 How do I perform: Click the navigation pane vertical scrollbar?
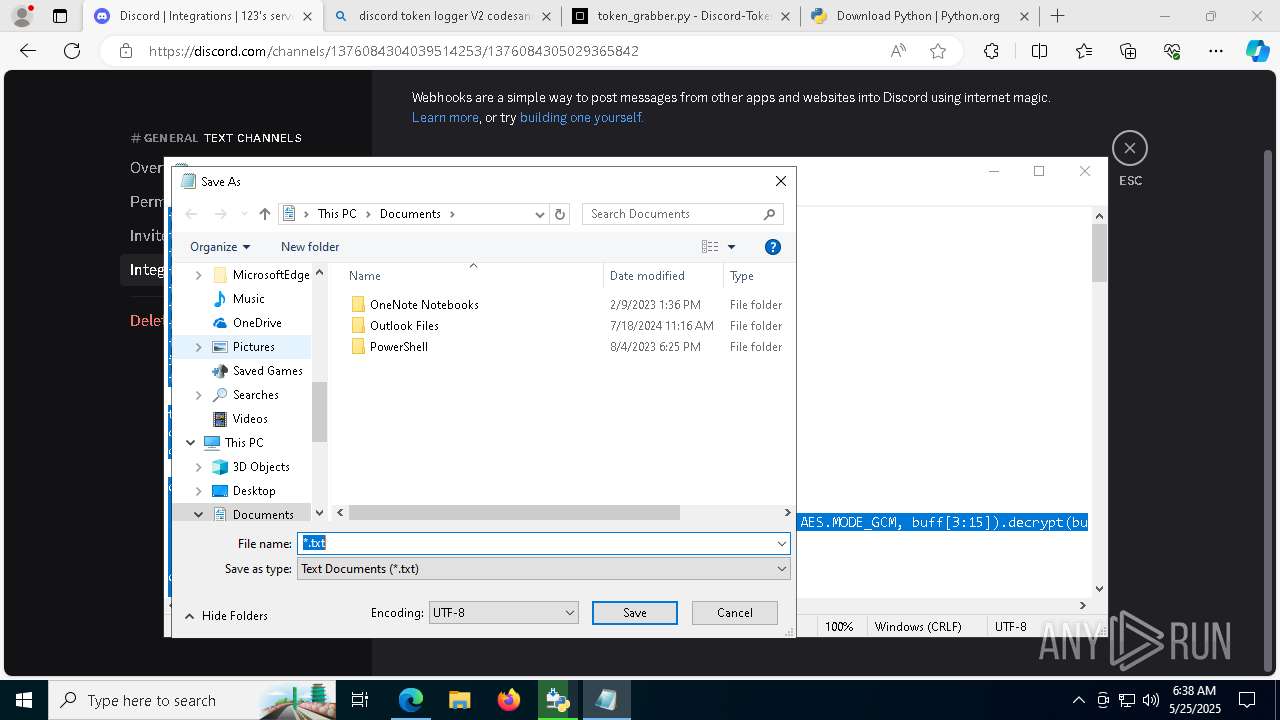320,412
